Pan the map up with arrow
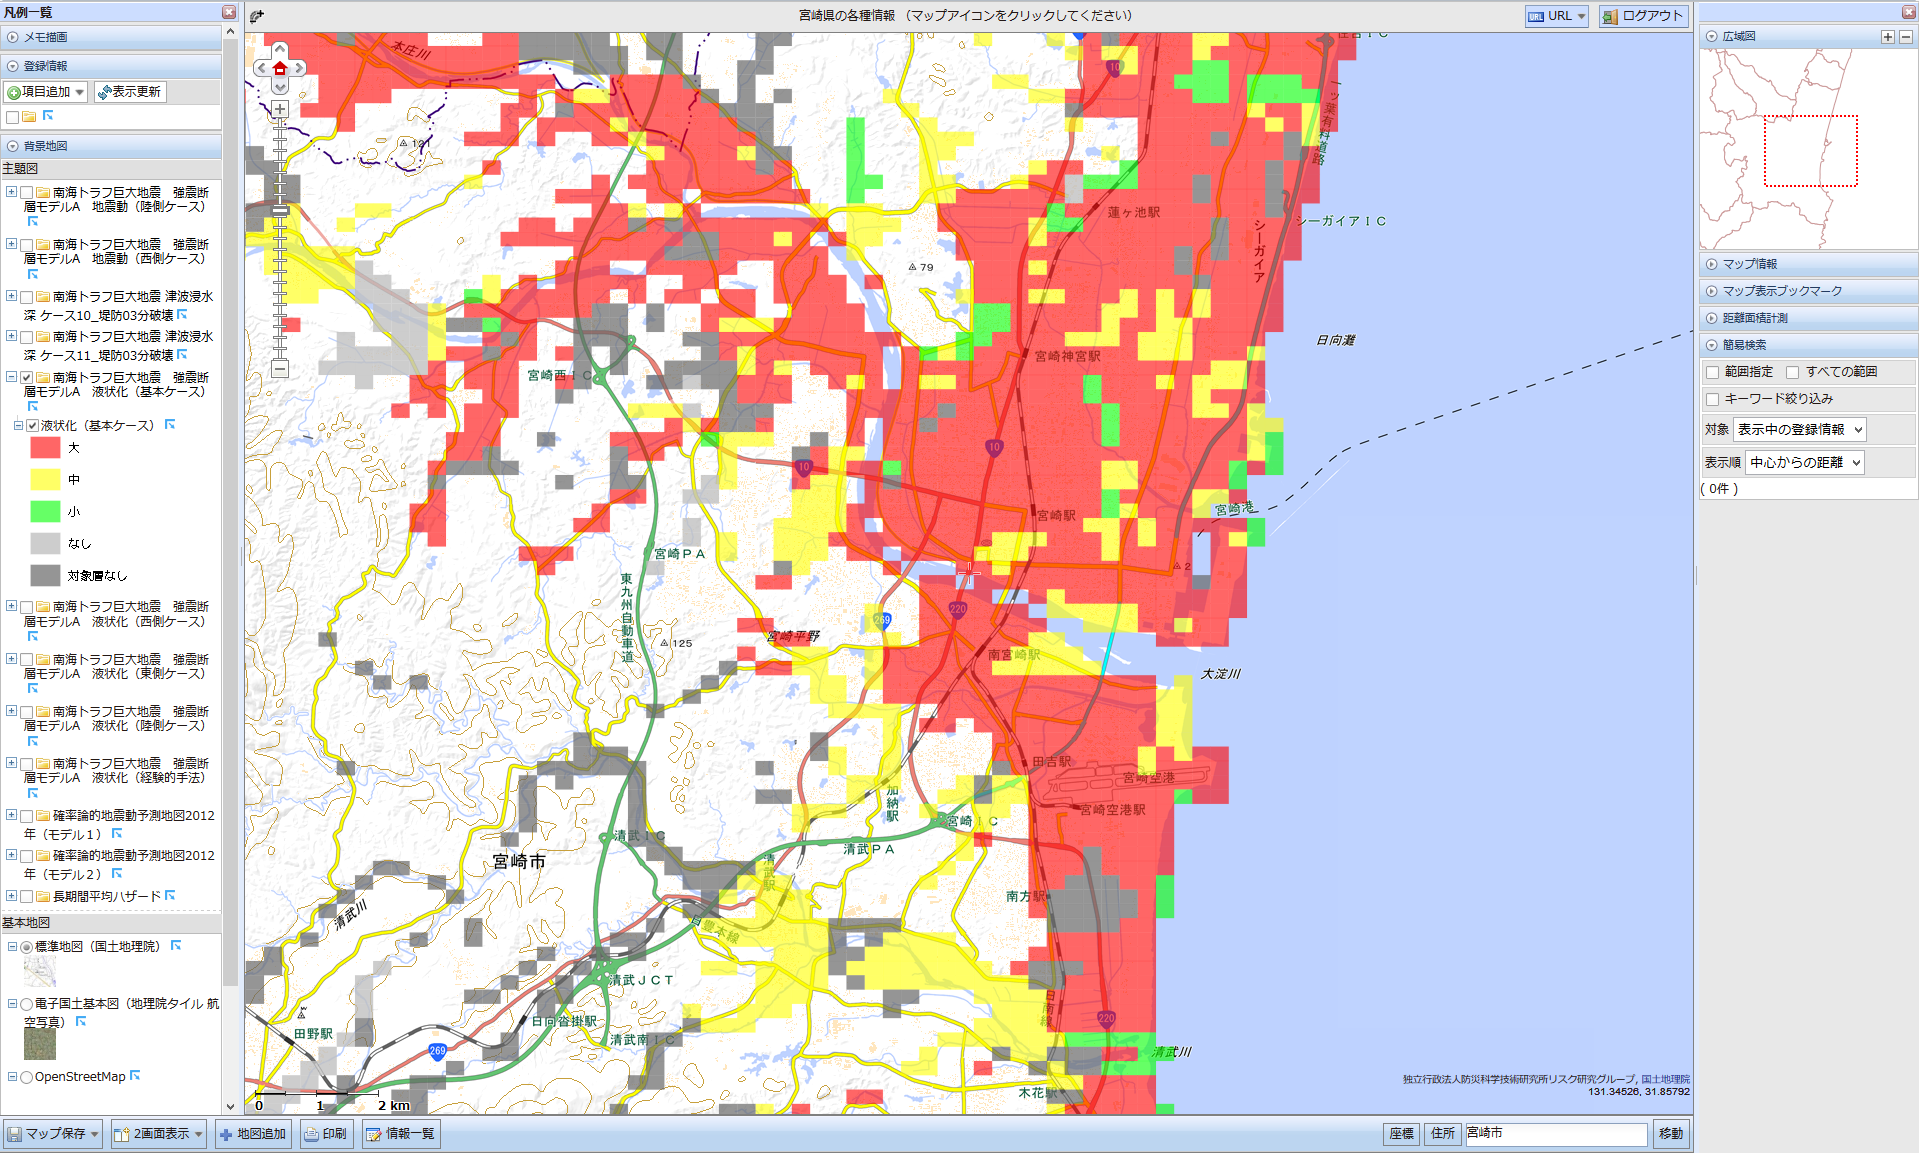Image resolution: width=1919 pixels, height=1153 pixels. [280, 49]
